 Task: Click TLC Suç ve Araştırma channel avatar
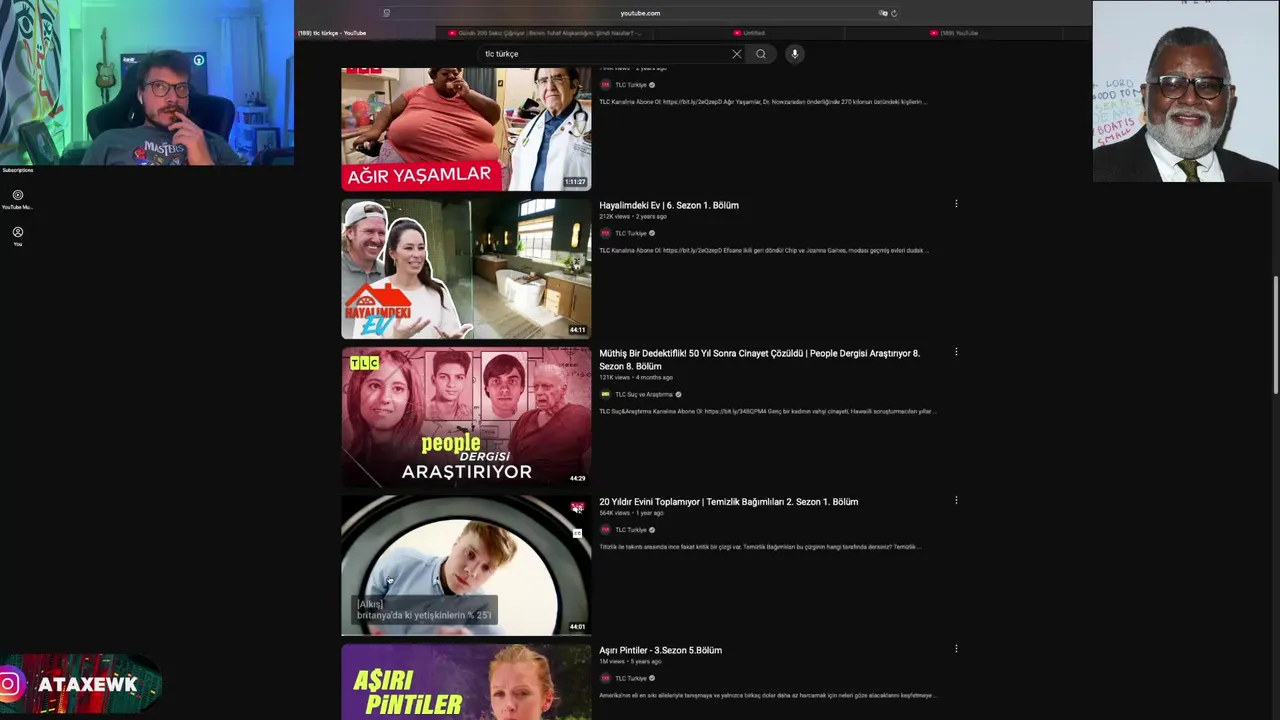click(605, 394)
